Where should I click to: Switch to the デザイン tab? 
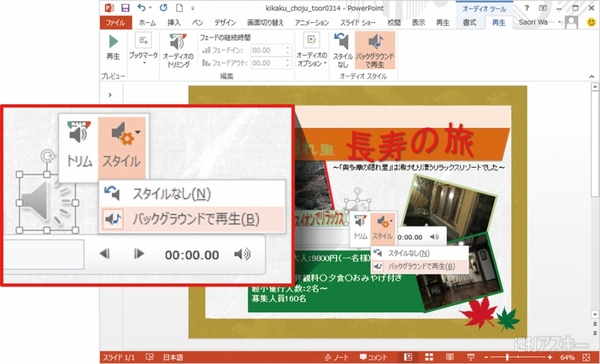[x=225, y=23]
